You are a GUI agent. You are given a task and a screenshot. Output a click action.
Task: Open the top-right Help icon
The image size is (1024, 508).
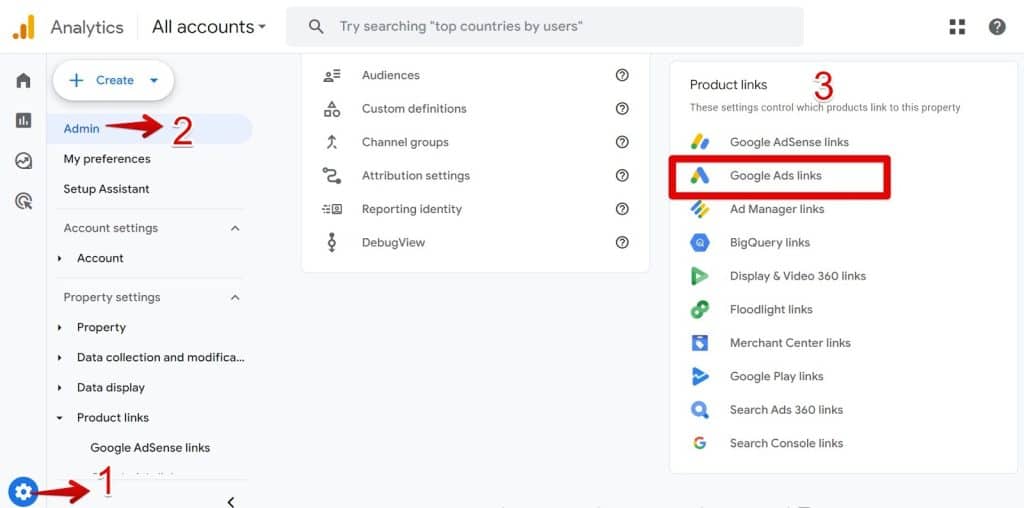coord(997,27)
